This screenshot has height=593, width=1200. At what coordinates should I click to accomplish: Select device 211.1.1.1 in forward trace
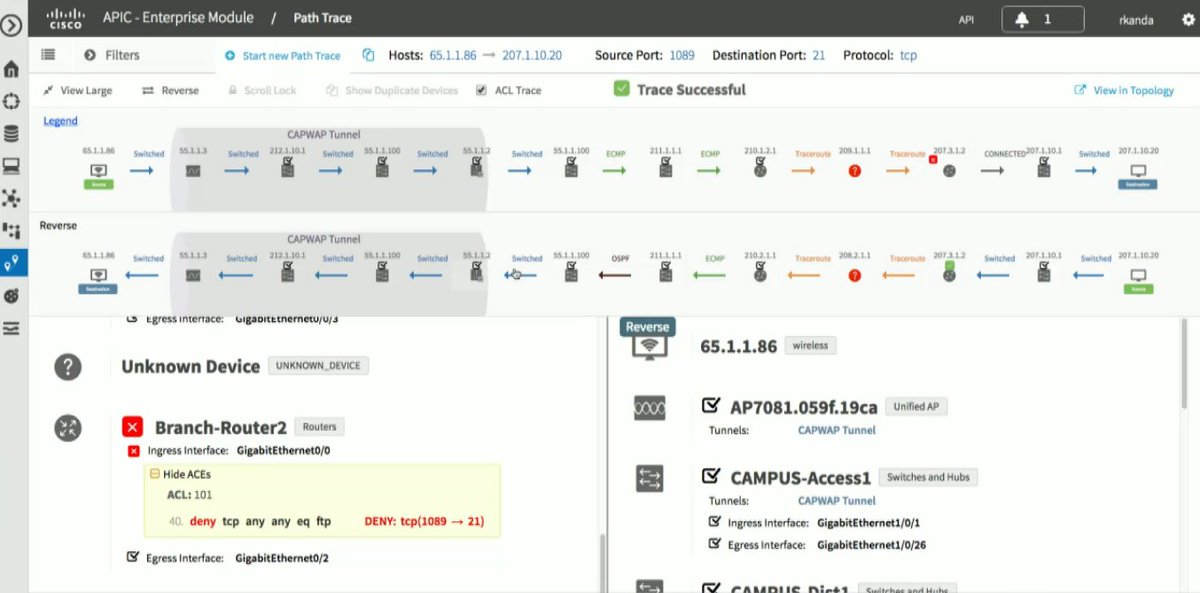665,170
